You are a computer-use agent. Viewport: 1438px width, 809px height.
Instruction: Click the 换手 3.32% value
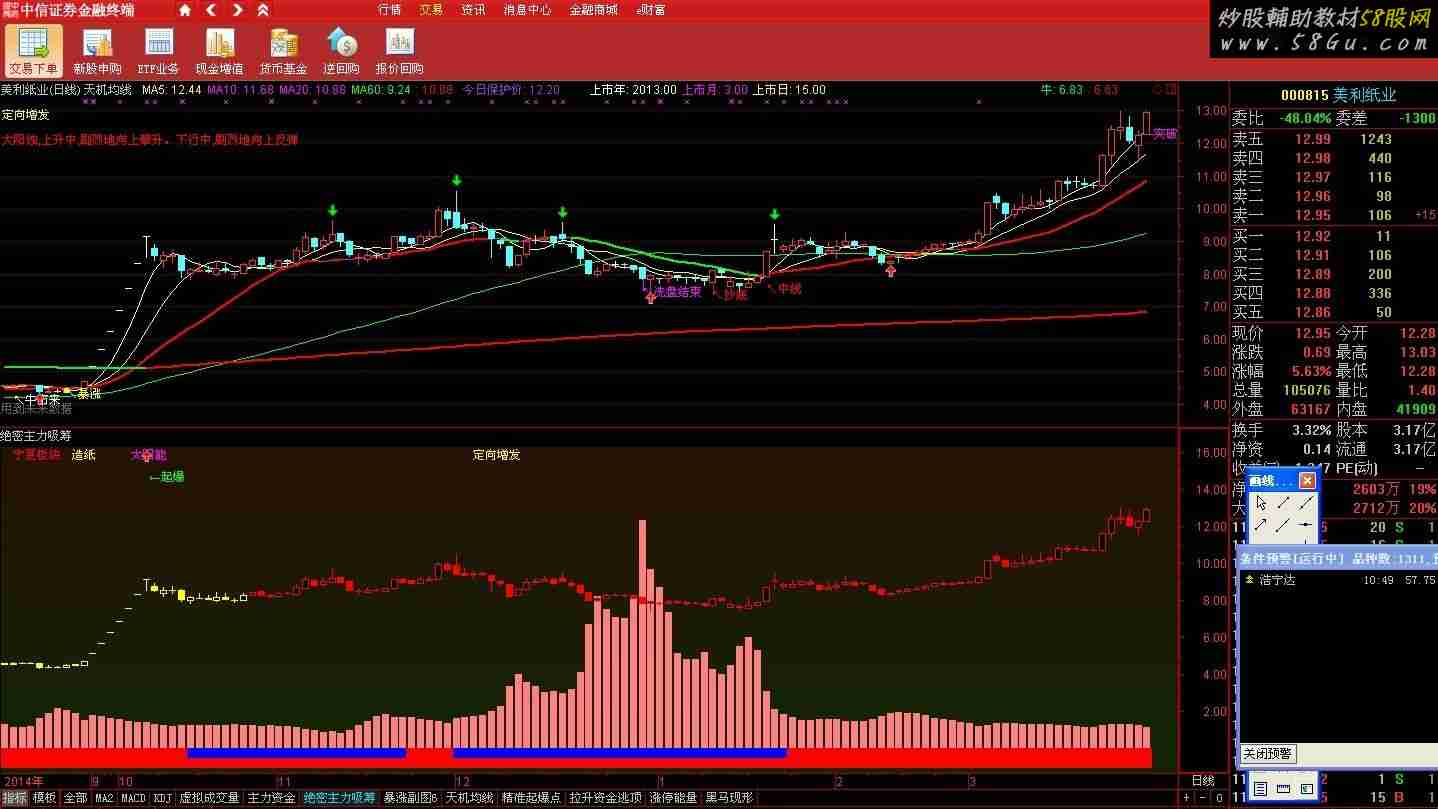click(x=1310, y=430)
